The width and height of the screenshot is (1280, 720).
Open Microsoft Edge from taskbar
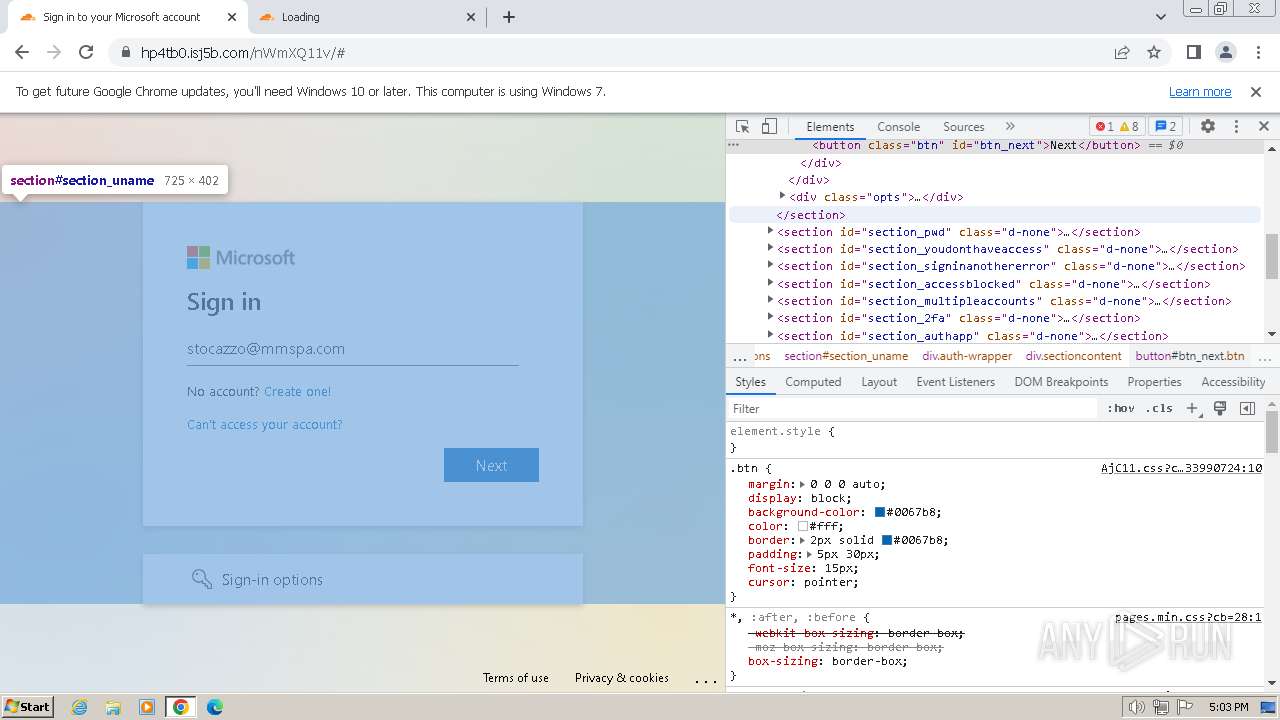(215, 706)
